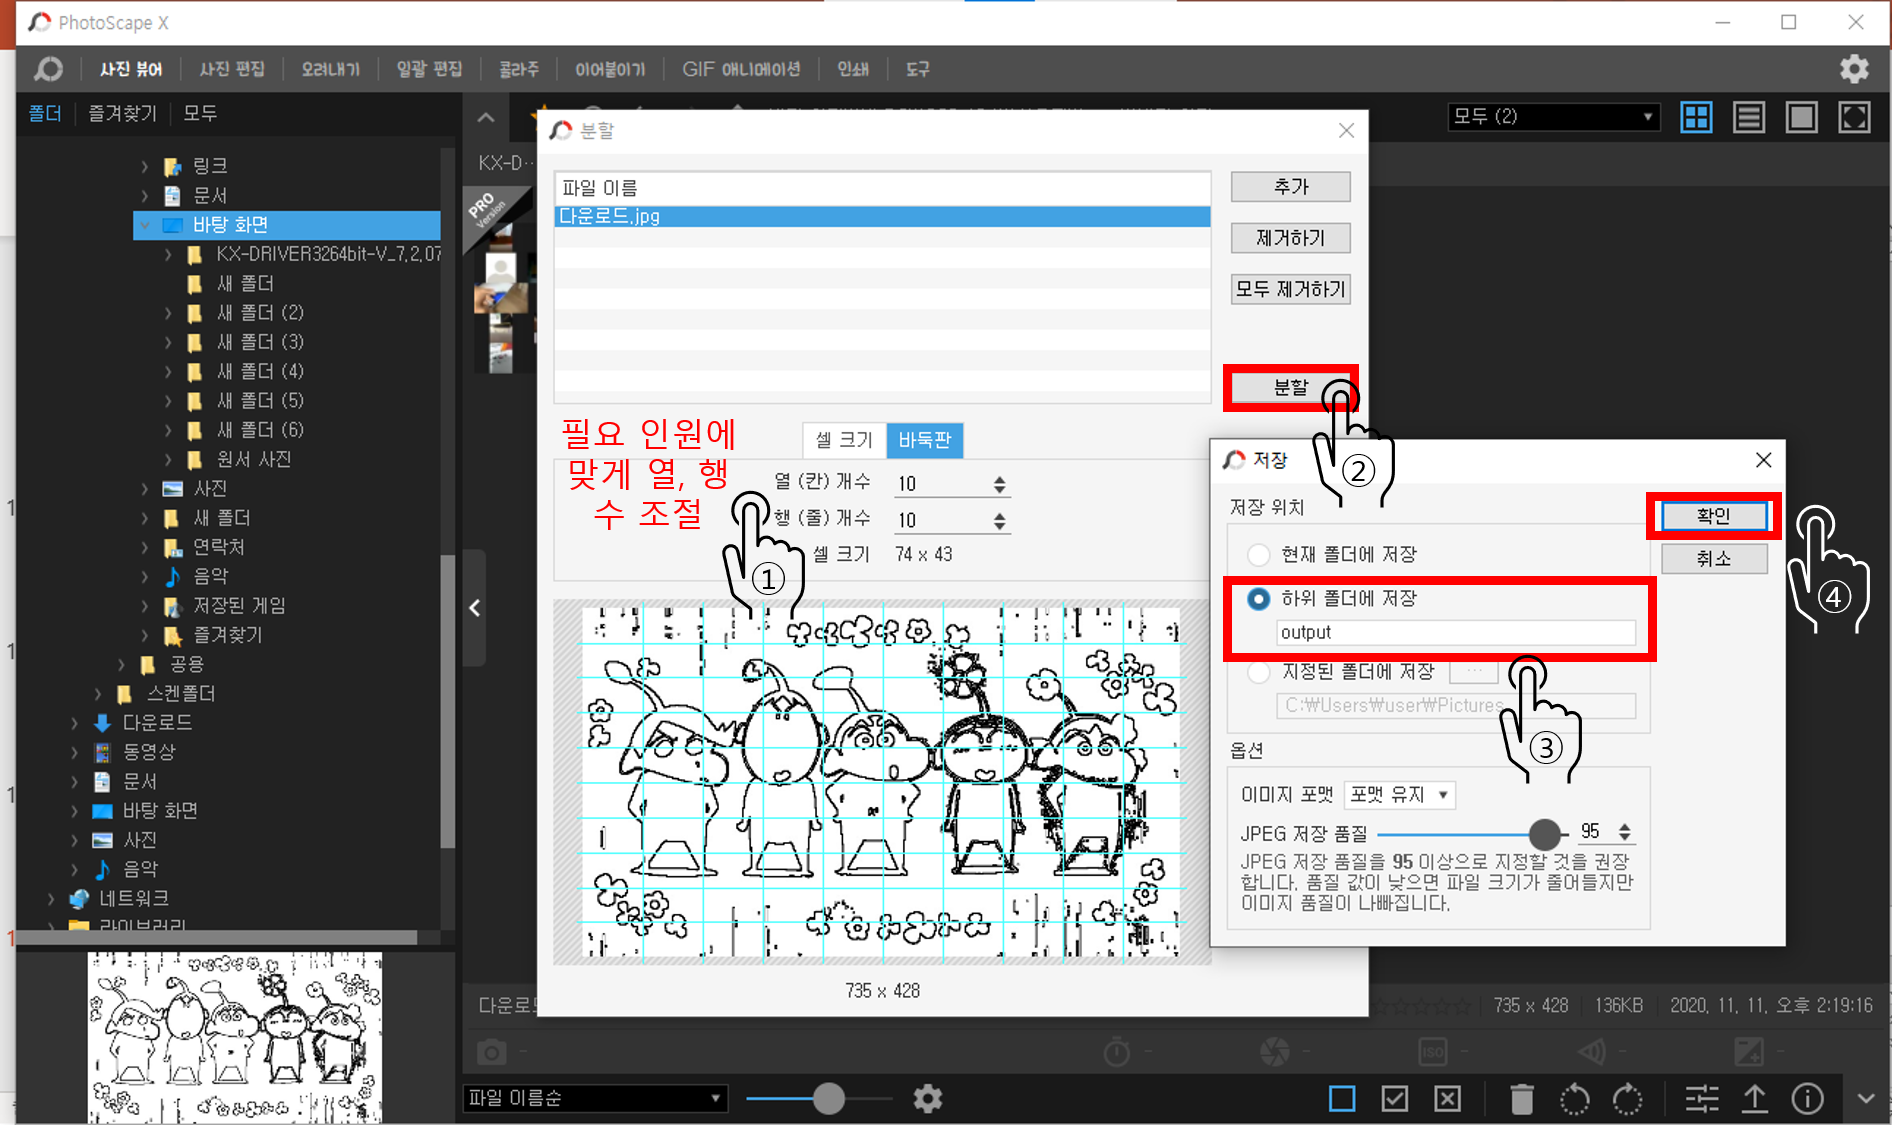Open 인쇄 tab

[x=853, y=69]
